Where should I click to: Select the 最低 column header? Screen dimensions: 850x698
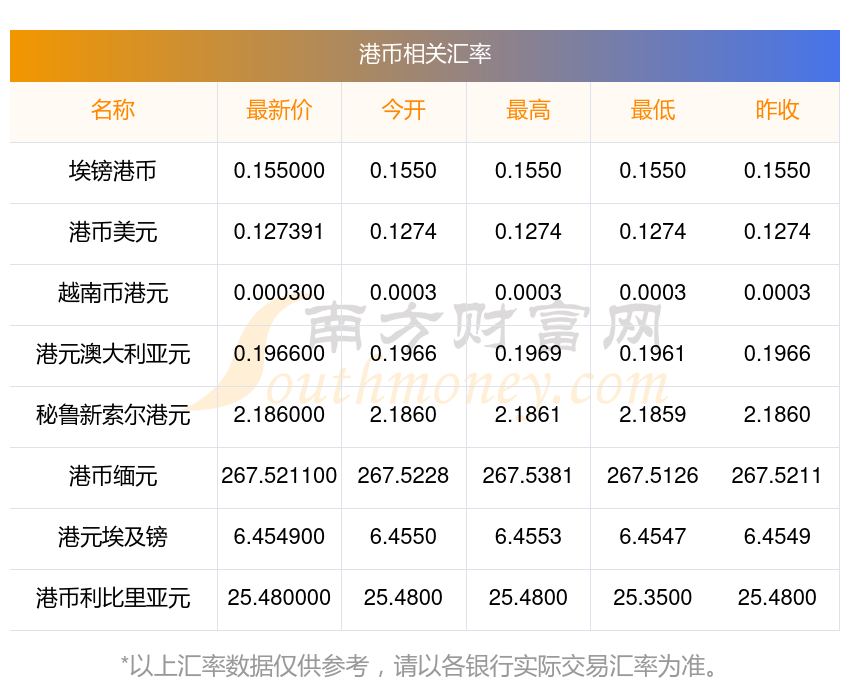[653, 110]
